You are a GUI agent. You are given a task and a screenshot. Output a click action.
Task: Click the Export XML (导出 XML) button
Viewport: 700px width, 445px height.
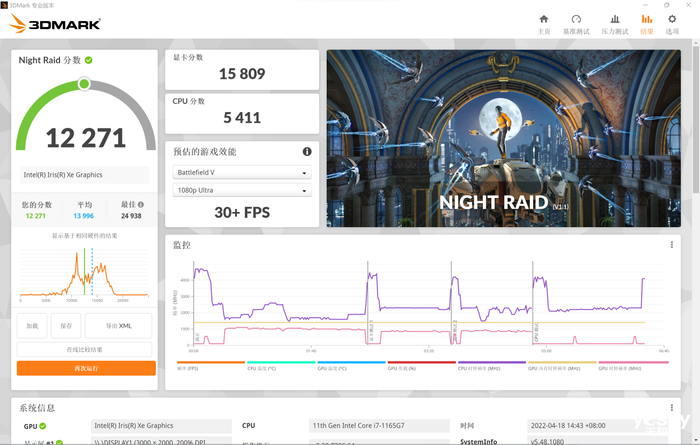click(118, 326)
